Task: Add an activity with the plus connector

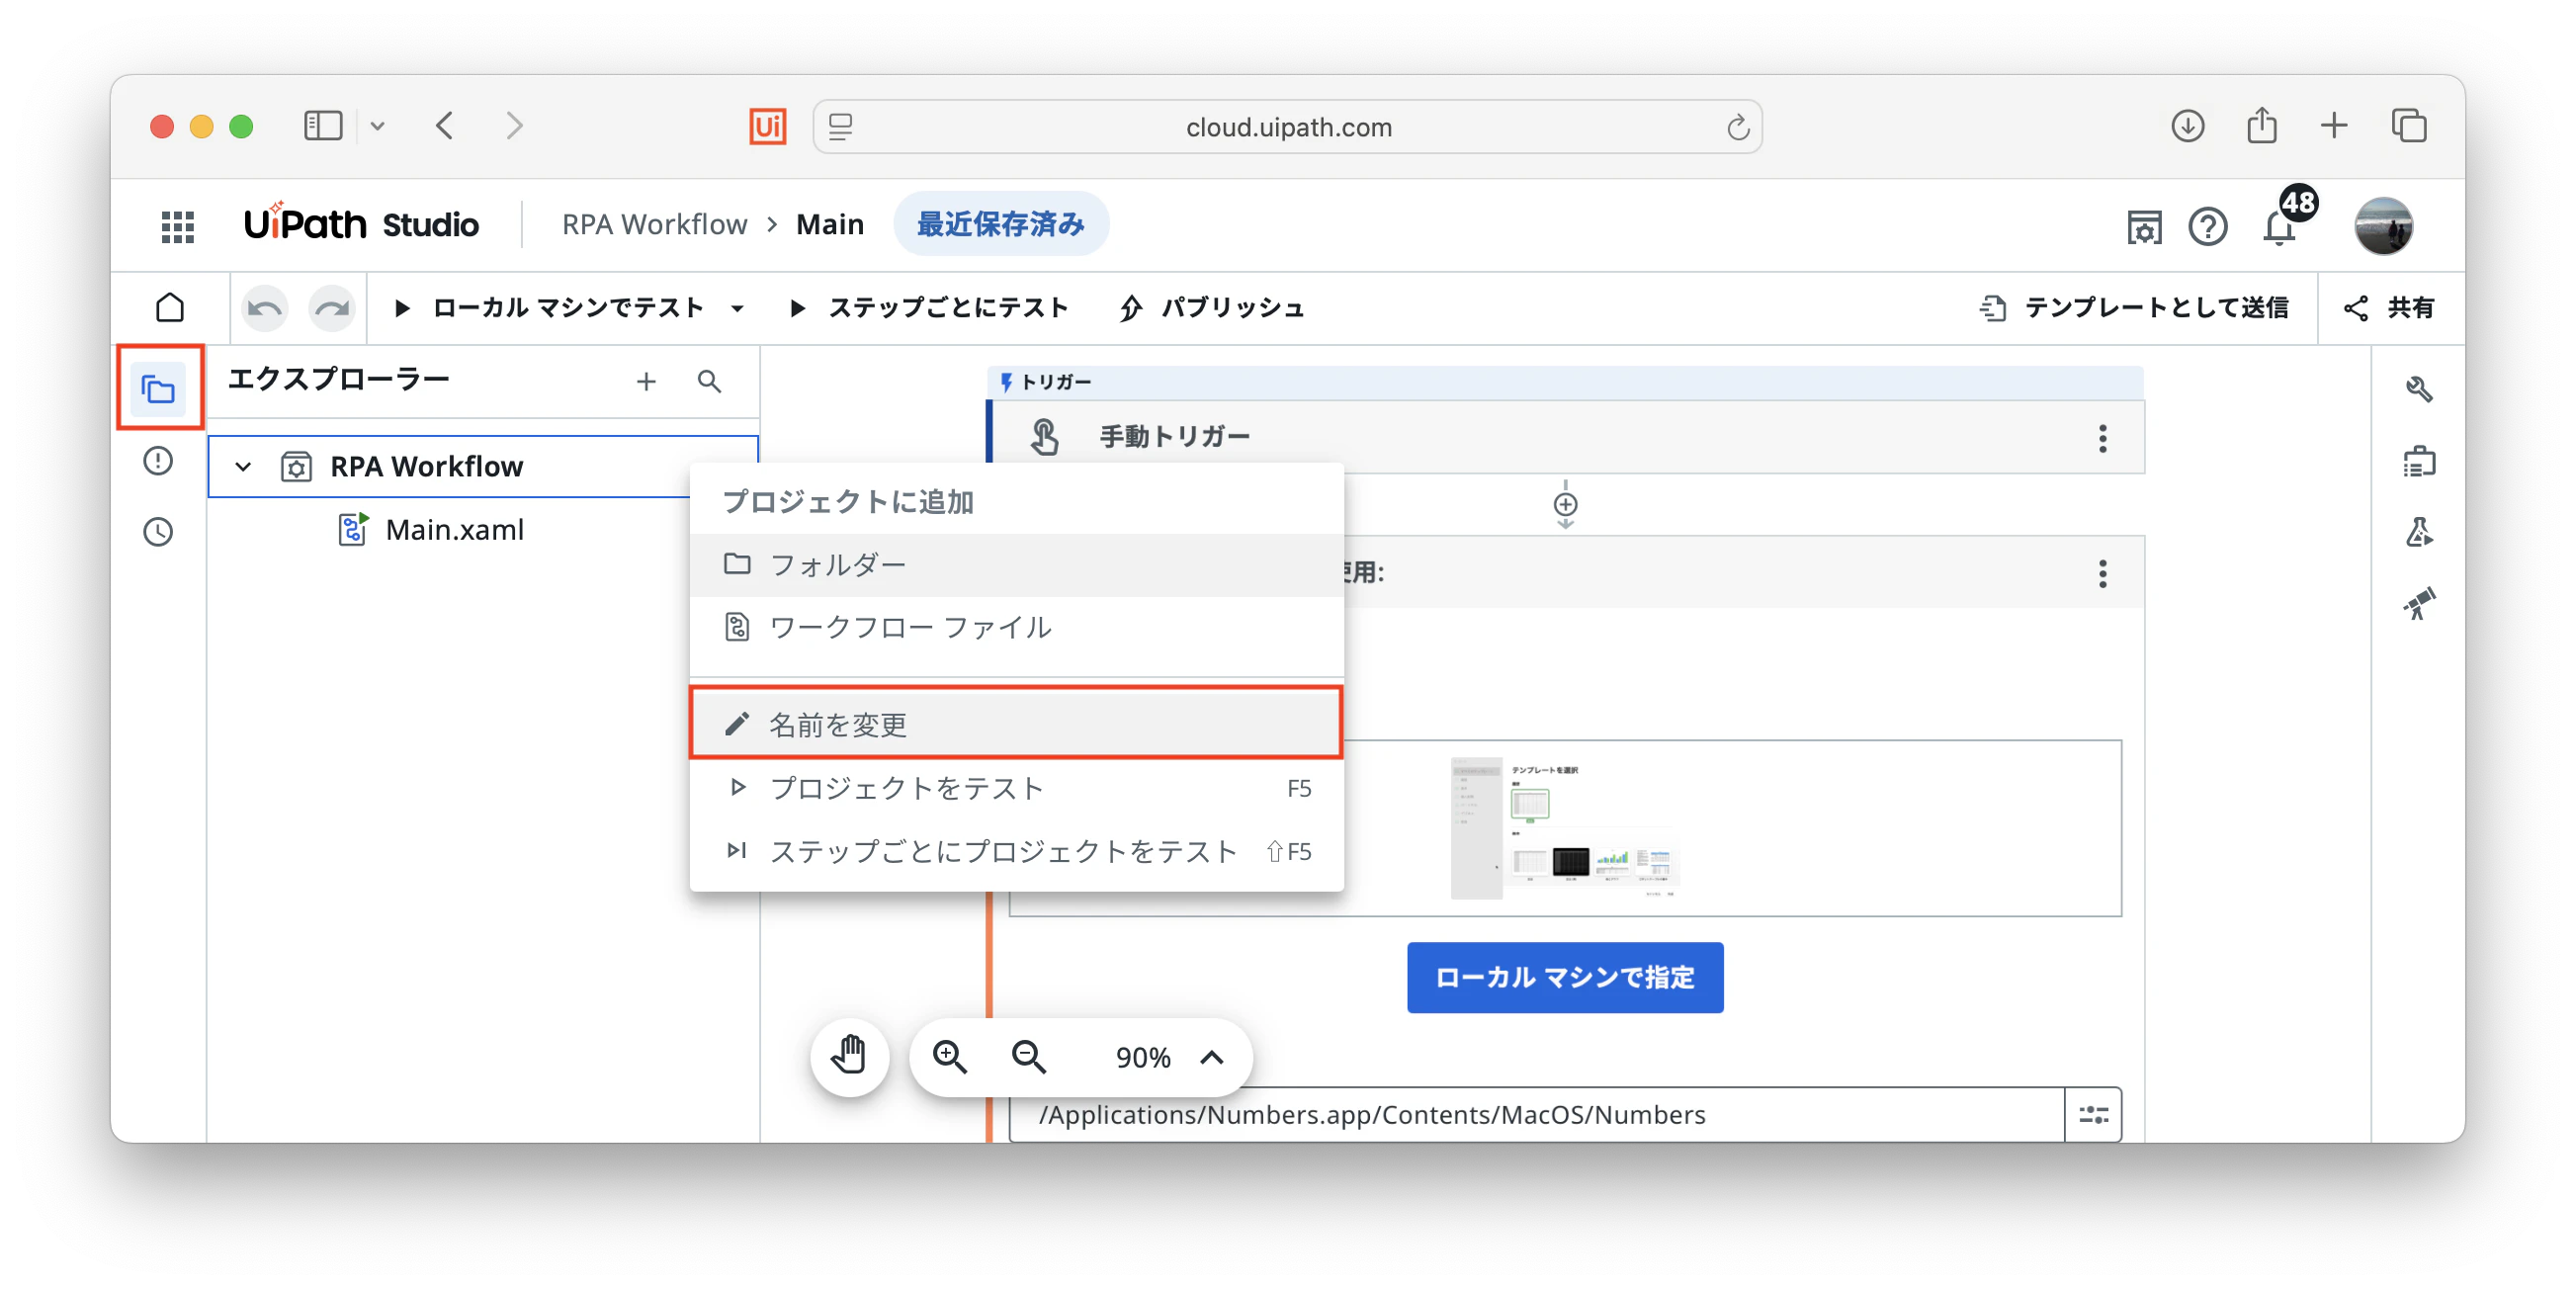Action: coord(1565,505)
